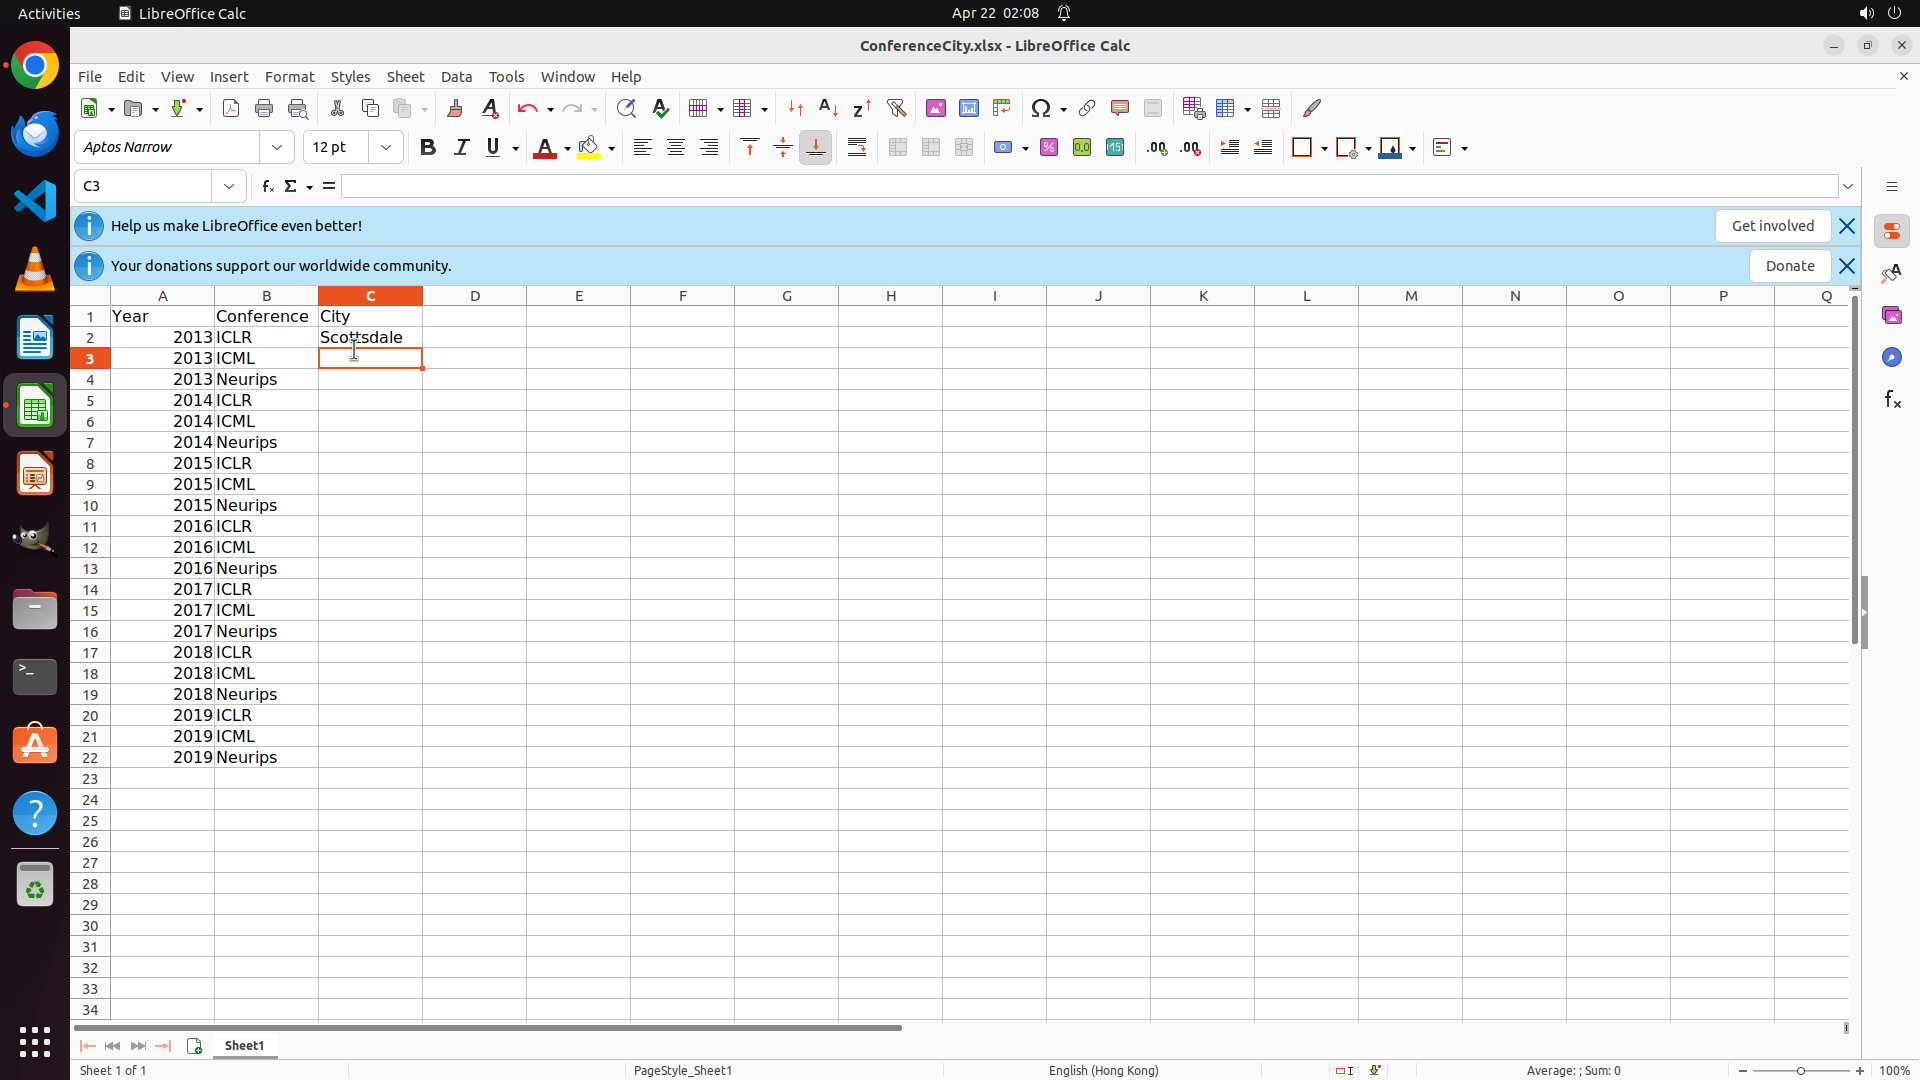The width and height of the screenshot is (1920, 1080).
Task: Click the Sort Ascending icon
Action: coord(828,108)
